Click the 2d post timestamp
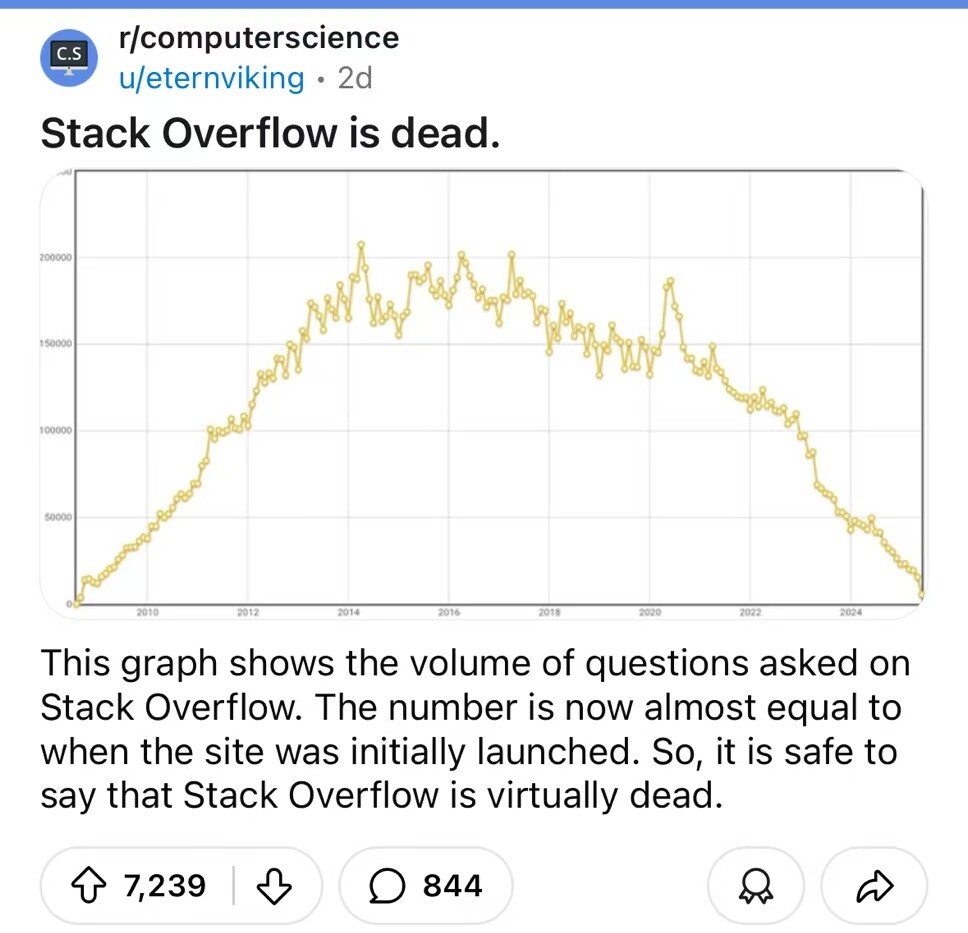The height and width of the screenshot is (933, 968). pyautogui.click(x=355, y=78)
